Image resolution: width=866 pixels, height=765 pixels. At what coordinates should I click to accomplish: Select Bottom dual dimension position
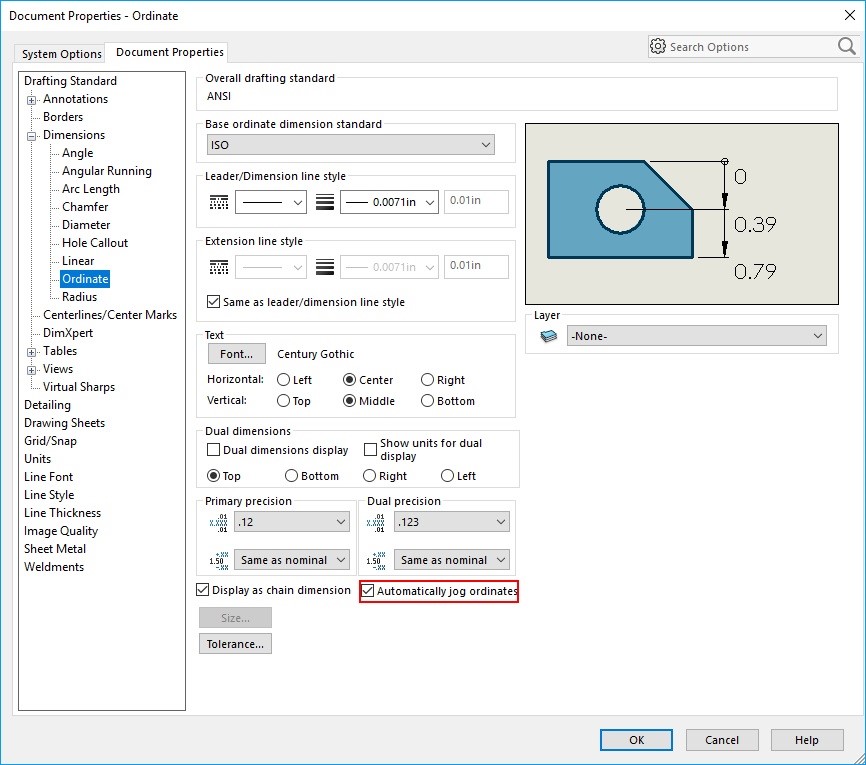click(x=292, y=476)
